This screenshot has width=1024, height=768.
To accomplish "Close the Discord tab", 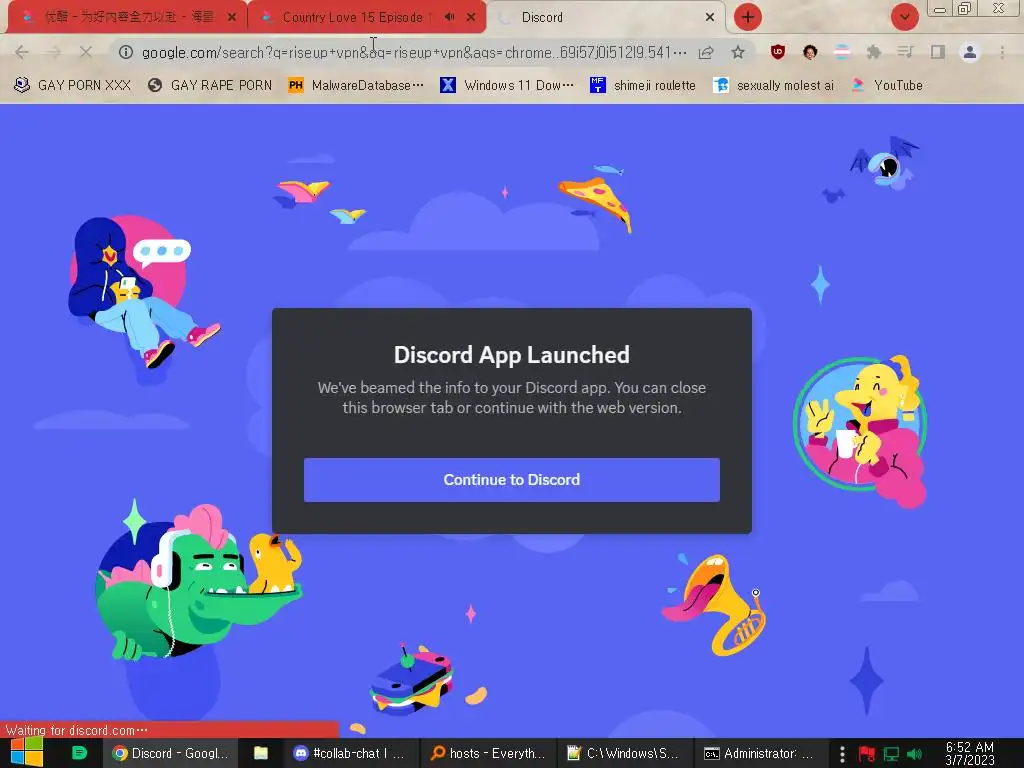I will pyautogui.click(x=710, y=17).
